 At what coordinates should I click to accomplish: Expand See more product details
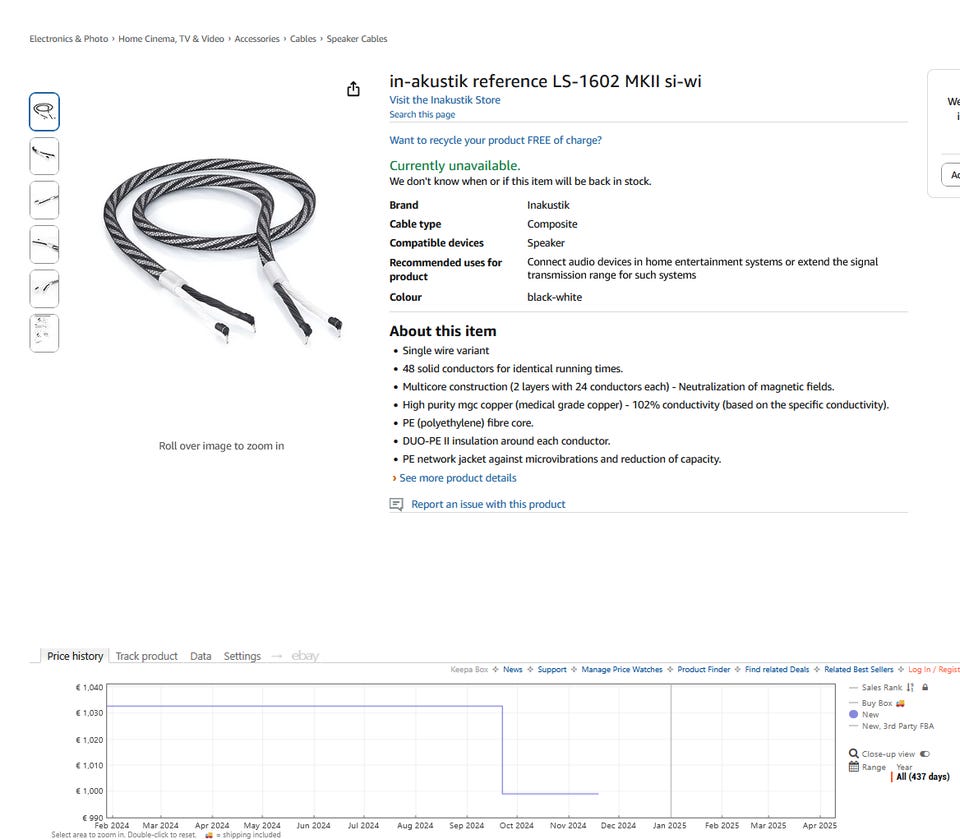(458, 478)
